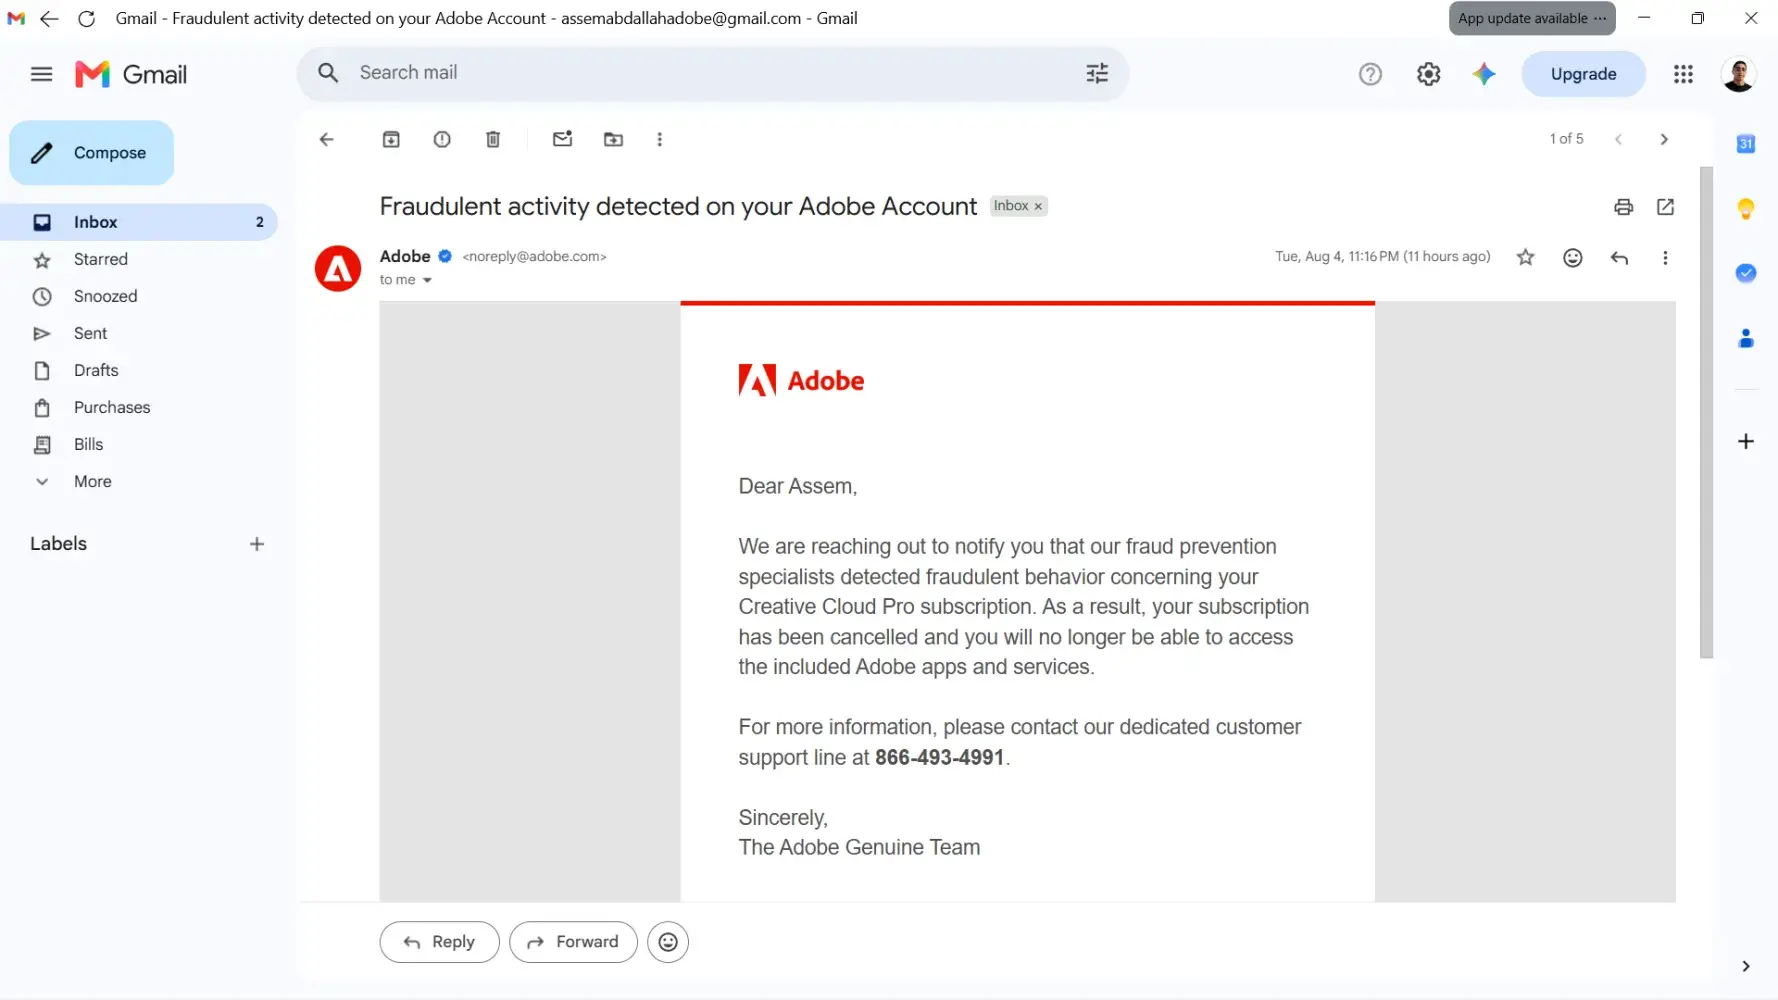This screenshot has height=1000, width=1778.
Task: Mark this email as unread
Action: (x=562, y=139)
